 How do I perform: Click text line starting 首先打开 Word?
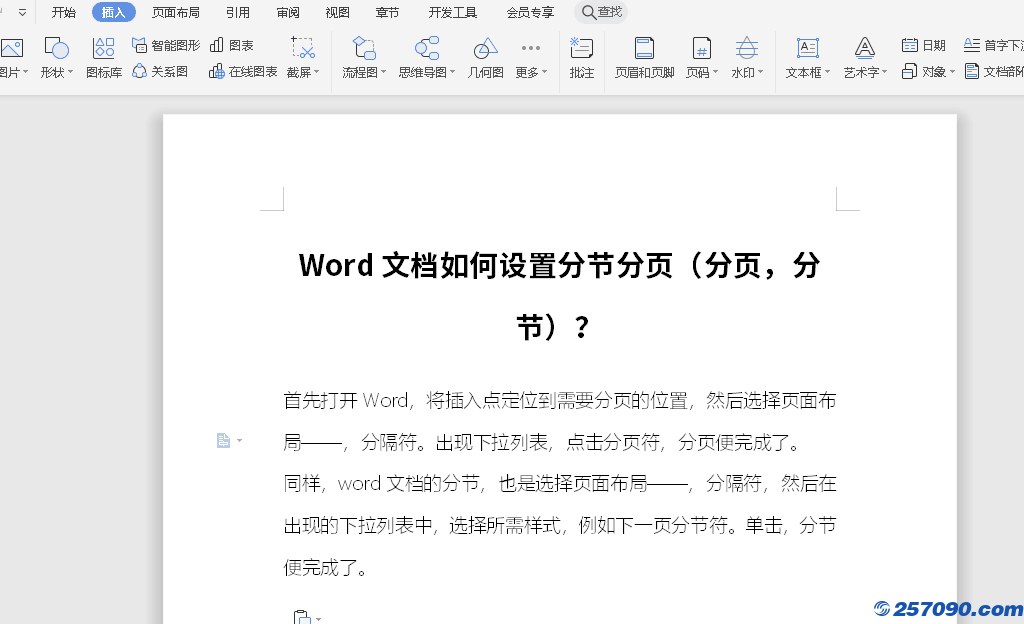pos(560,400)
